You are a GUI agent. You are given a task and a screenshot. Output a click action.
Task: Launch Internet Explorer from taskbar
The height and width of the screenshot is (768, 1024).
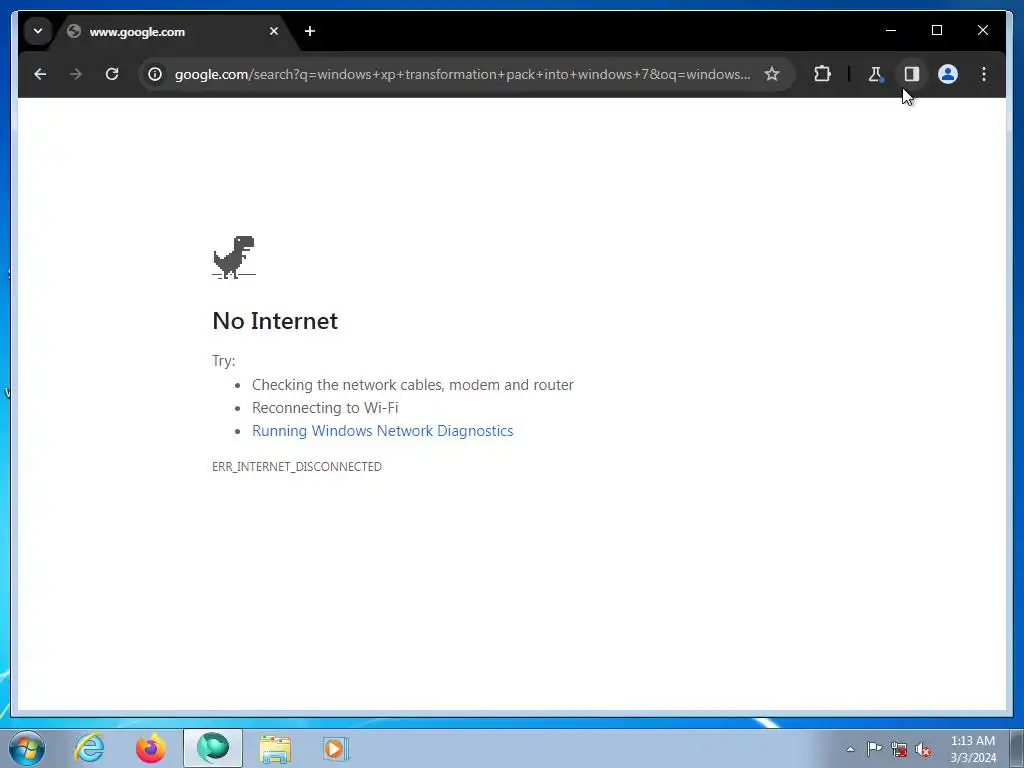click(x=89, y=748)
